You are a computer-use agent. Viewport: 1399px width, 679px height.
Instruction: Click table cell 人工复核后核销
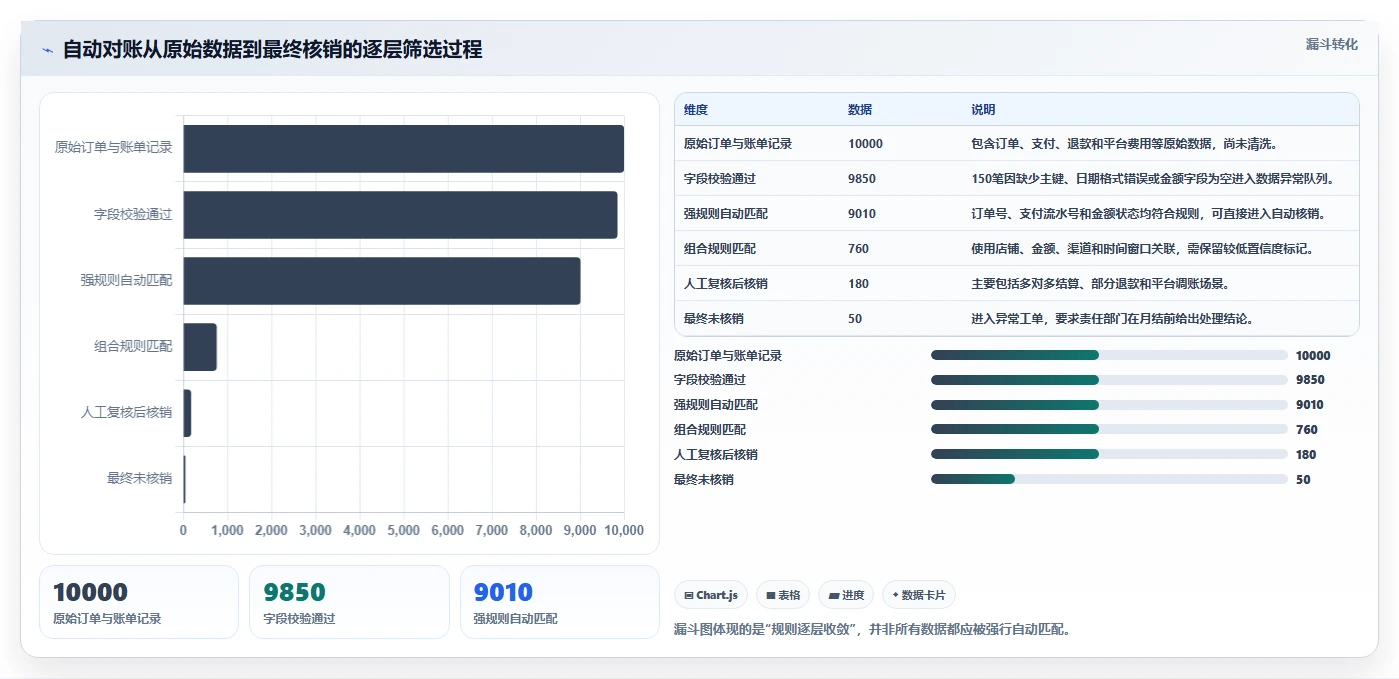(726, 284)
